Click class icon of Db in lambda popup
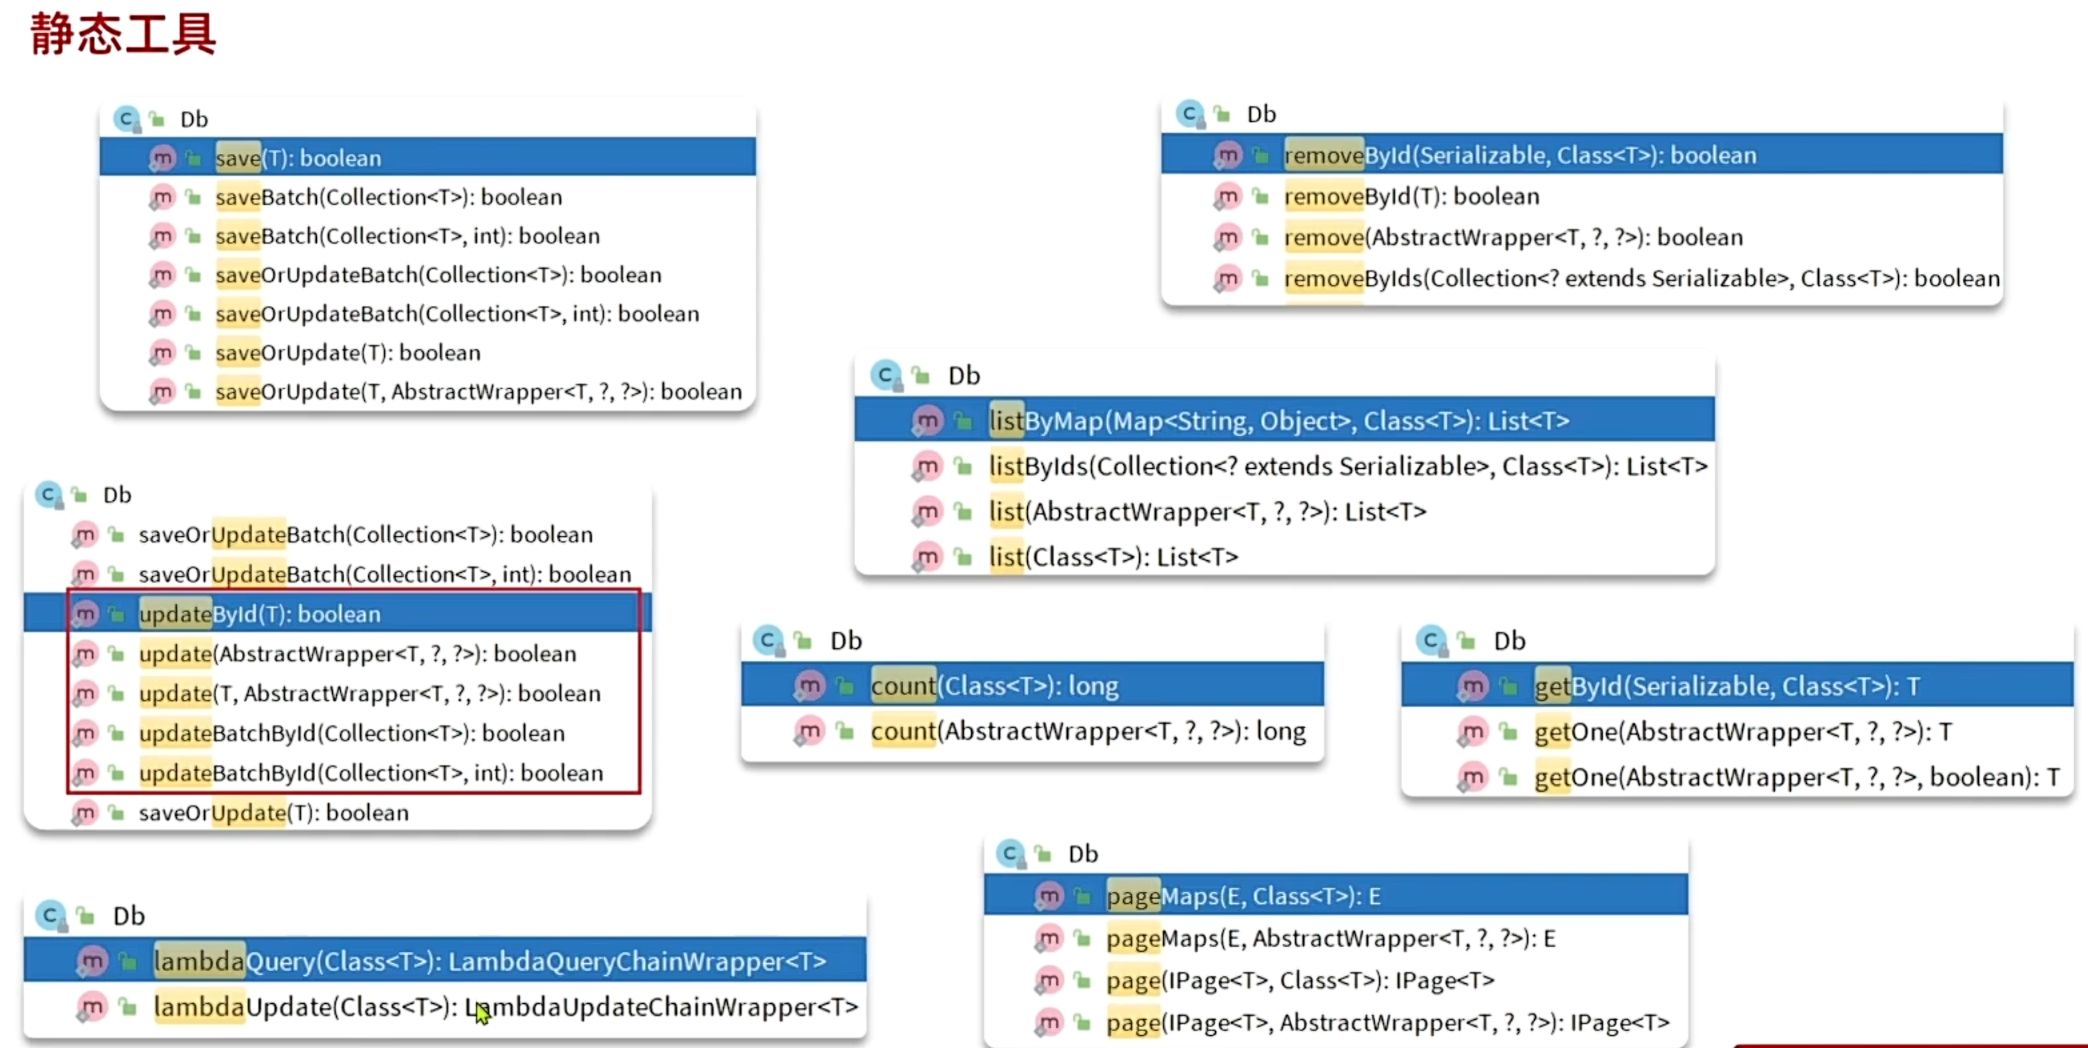This screenshot has width=2088, height=1048. pos(50,916)
